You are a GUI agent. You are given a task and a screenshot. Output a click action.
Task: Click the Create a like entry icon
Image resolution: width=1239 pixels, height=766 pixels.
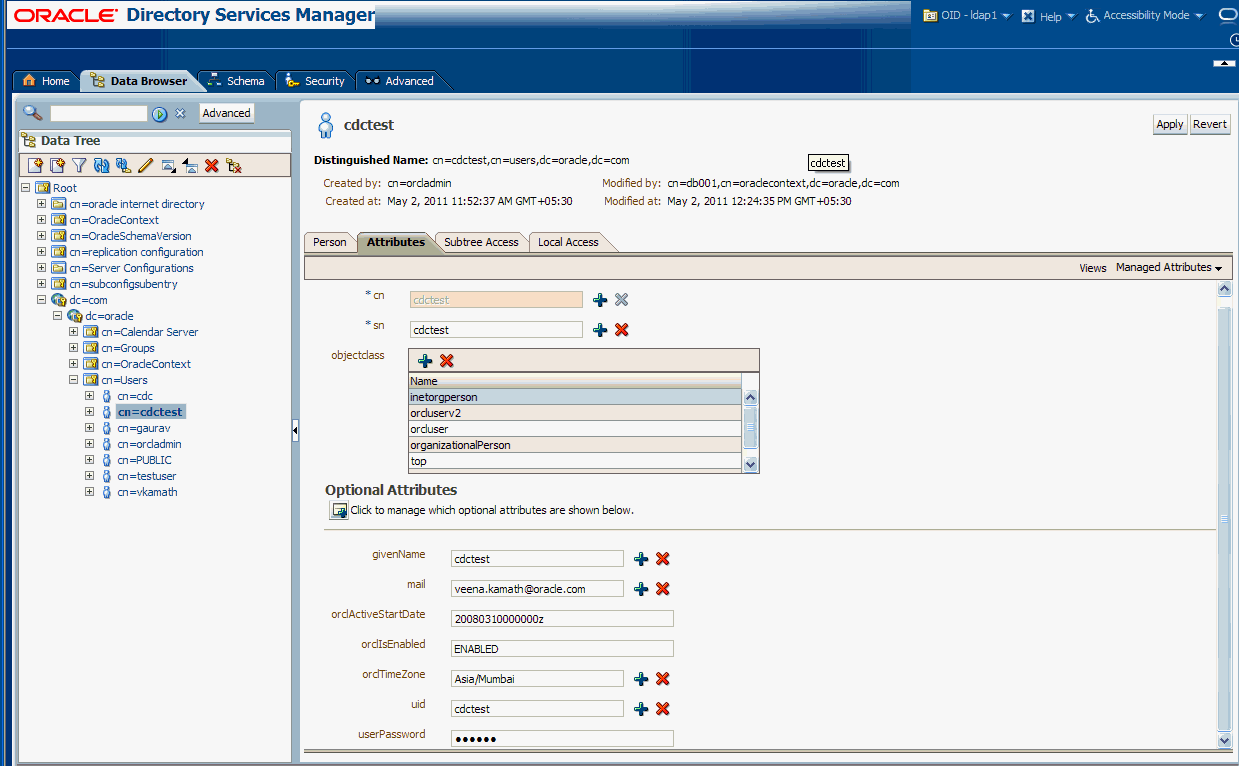pyautogui.click(x=57, y=165)
